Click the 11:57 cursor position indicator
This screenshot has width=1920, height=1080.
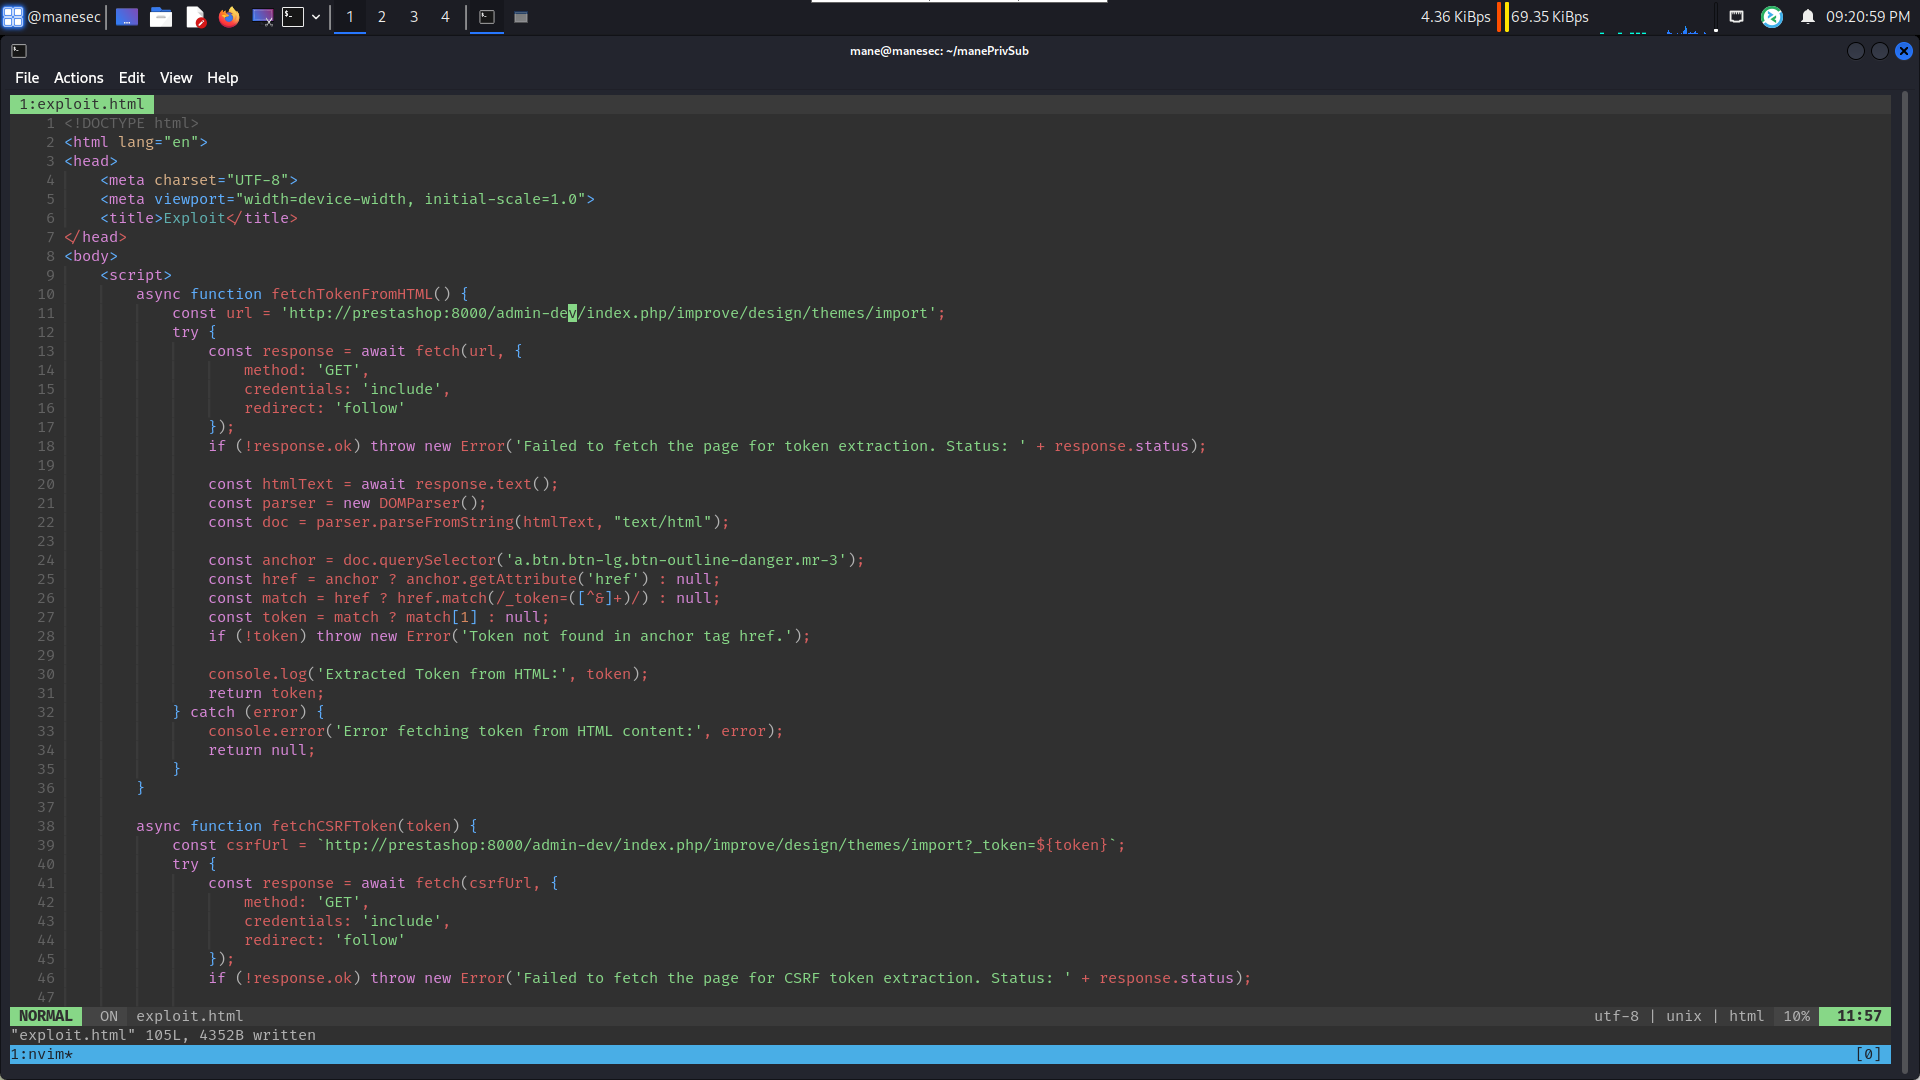pos(1858,1016)
